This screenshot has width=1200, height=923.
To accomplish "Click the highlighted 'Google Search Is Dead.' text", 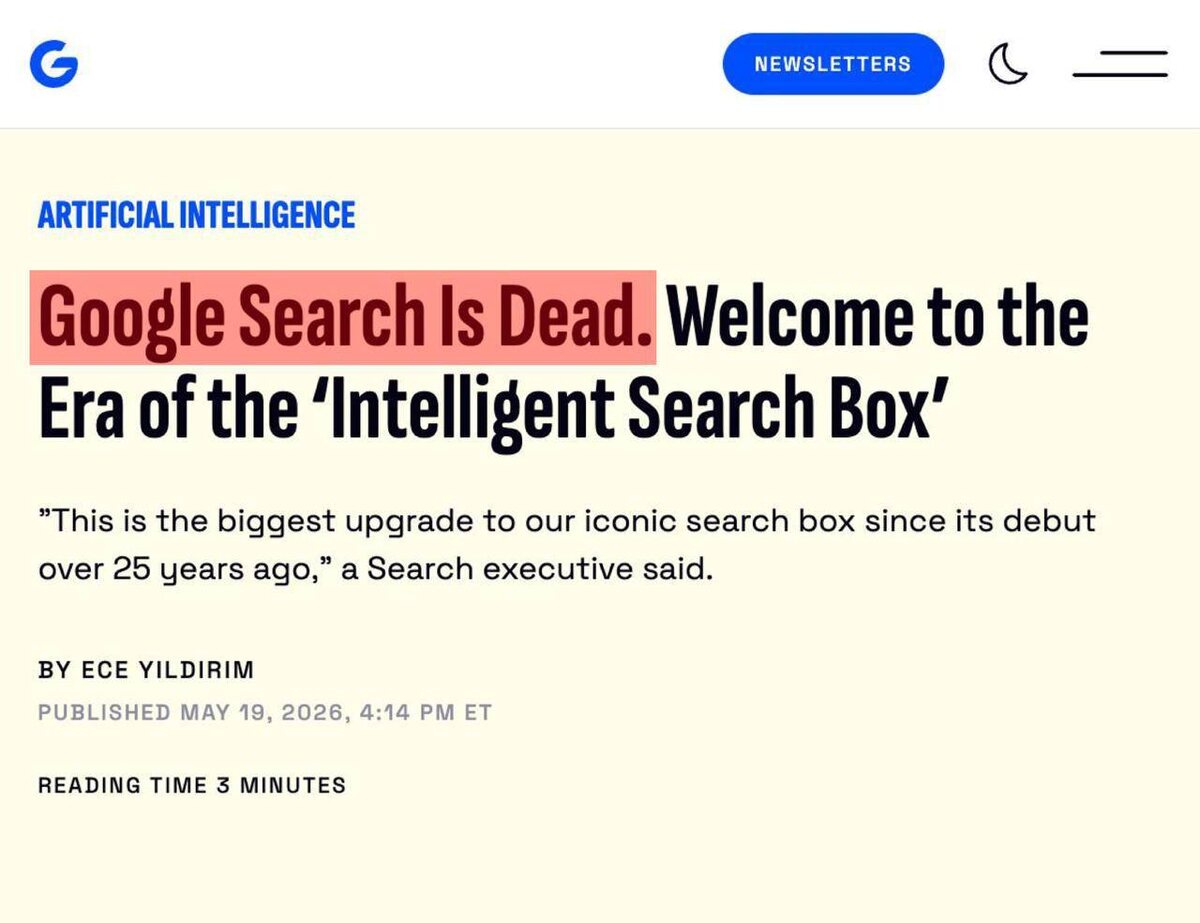I will point(343,317).
